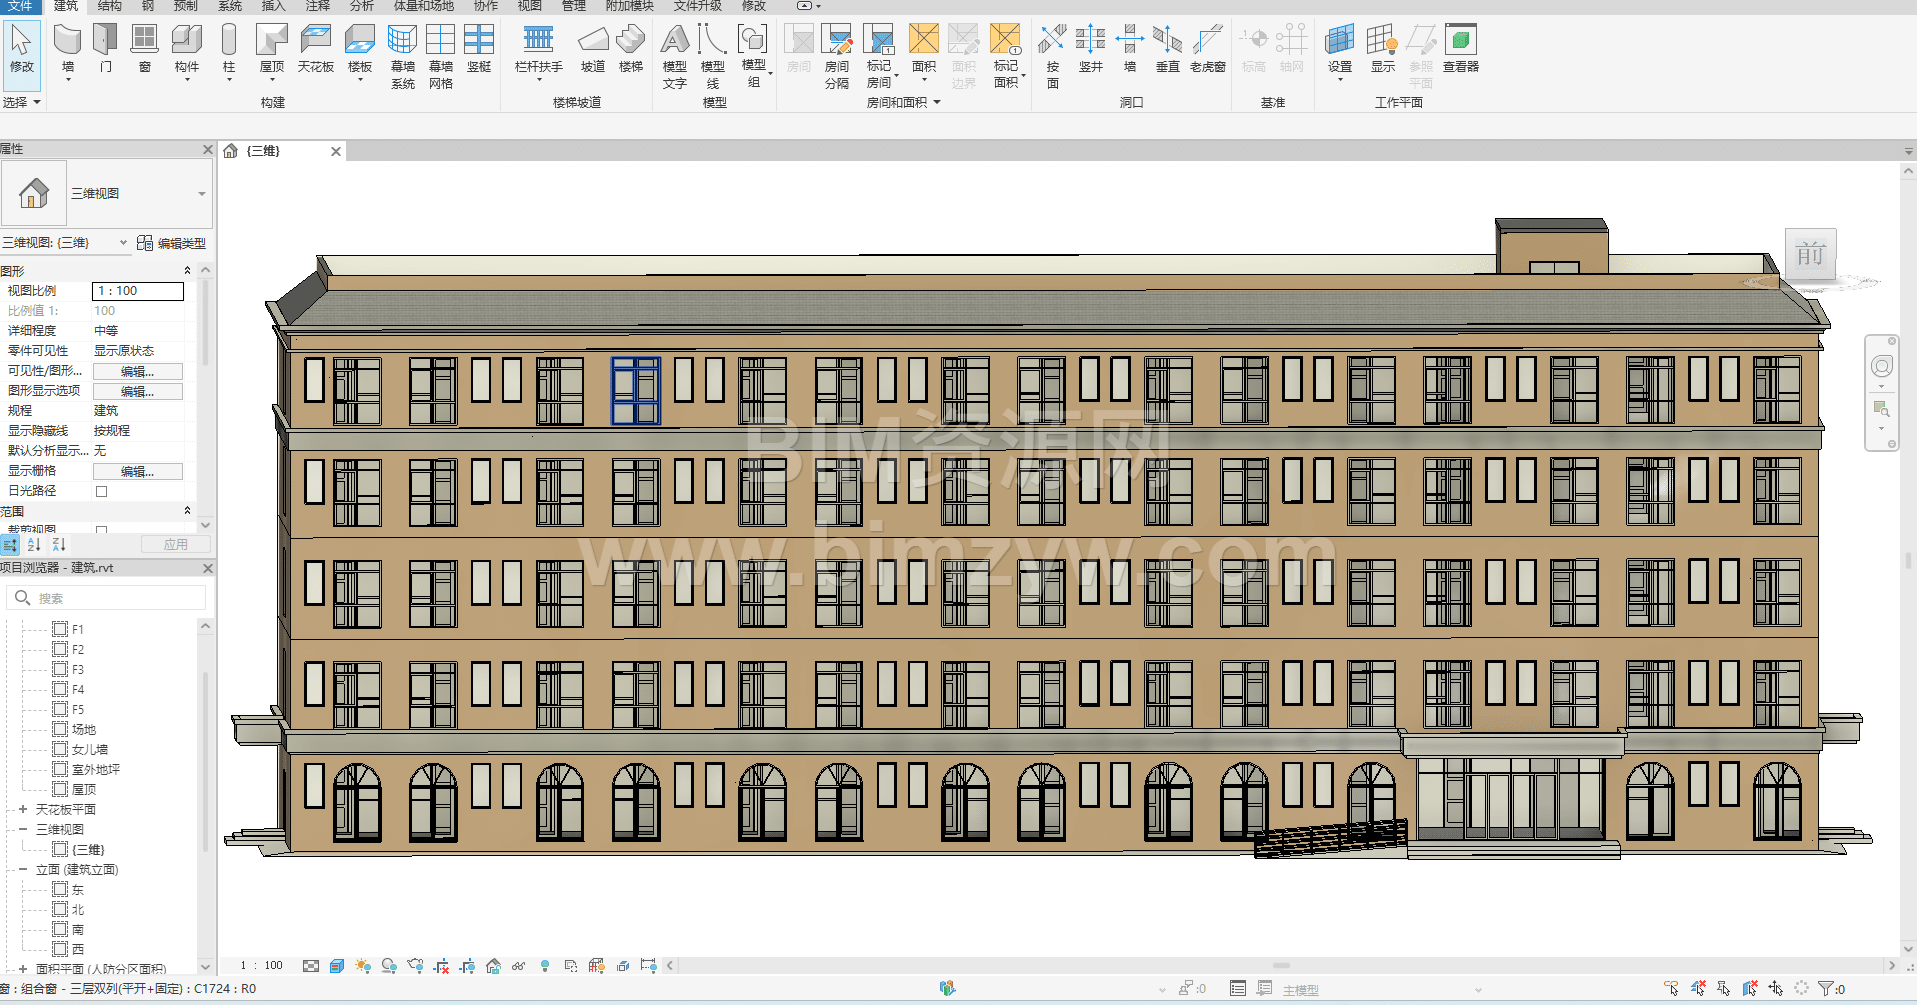Open the 三维视图 type selector dropdown
The width and height of the screenshot is (1917, 1005).
[201, 194]
